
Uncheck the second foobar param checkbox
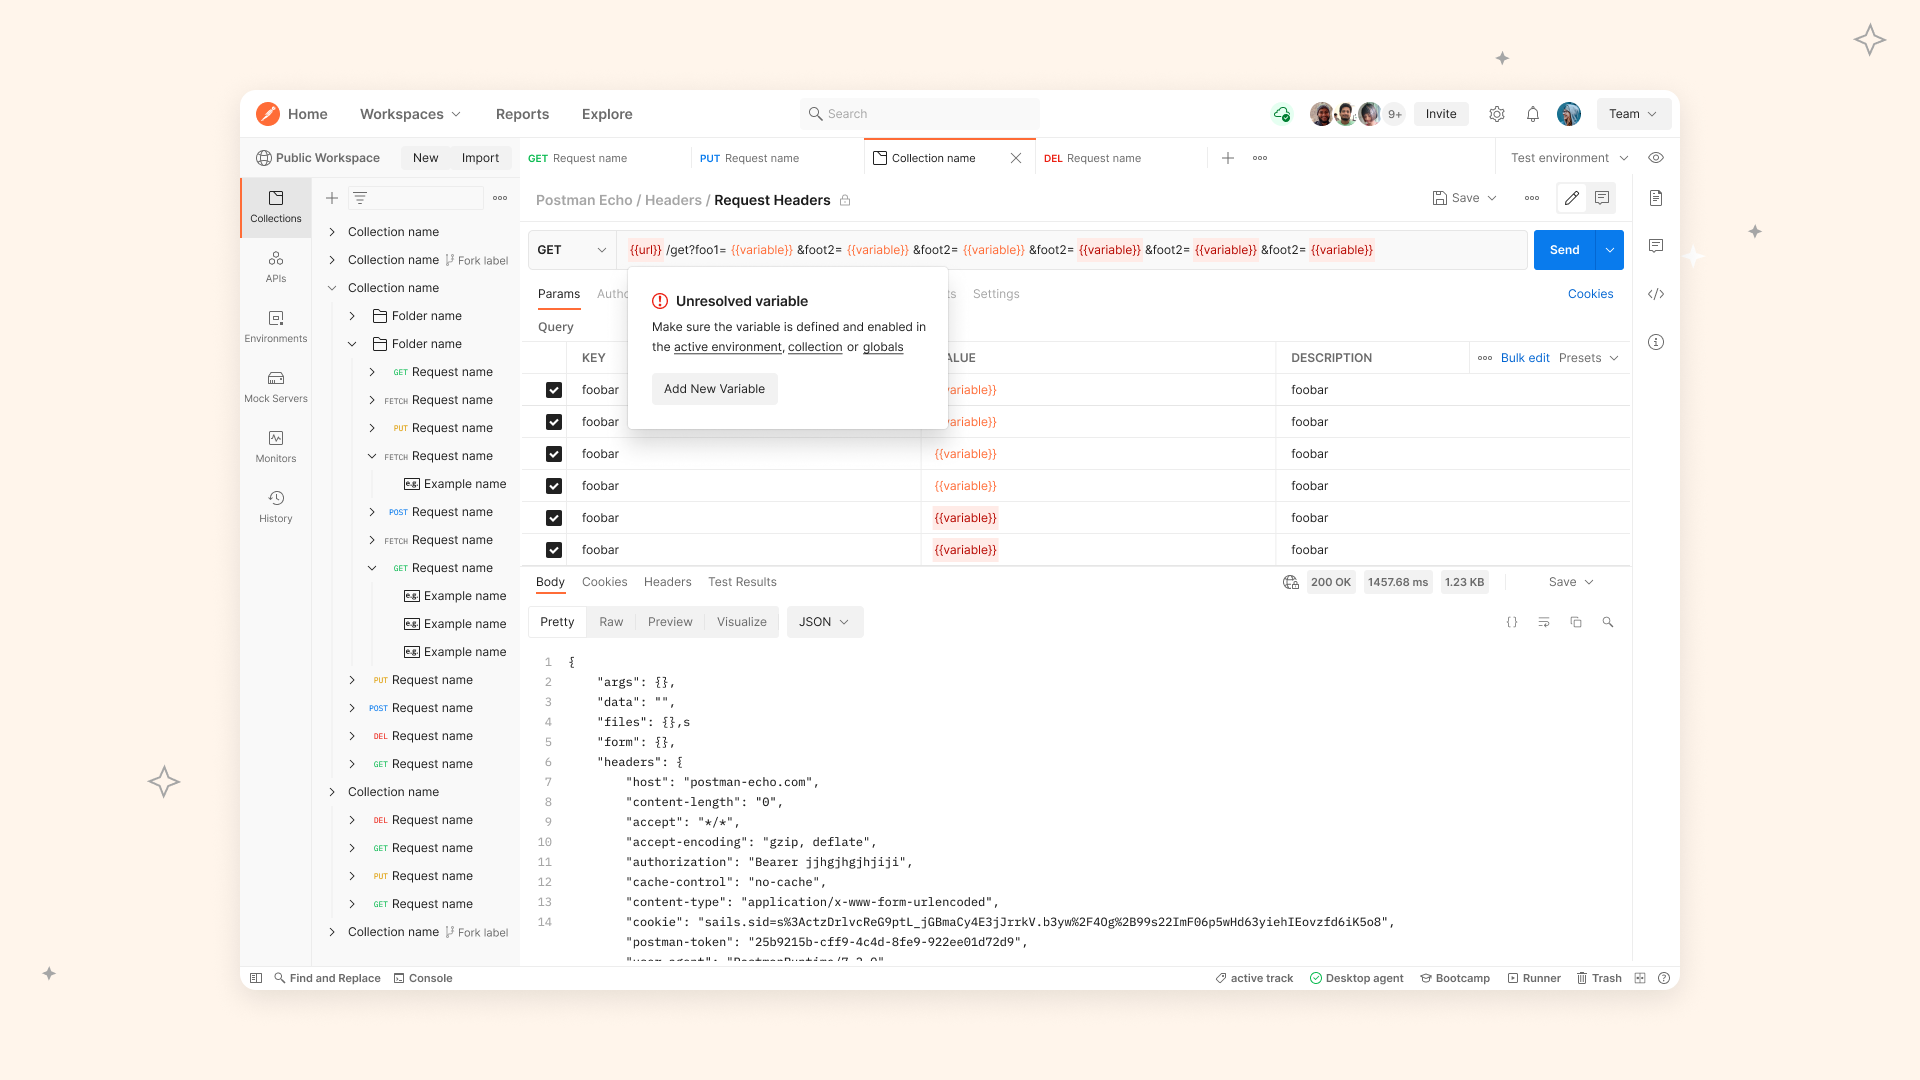(554, 422)
